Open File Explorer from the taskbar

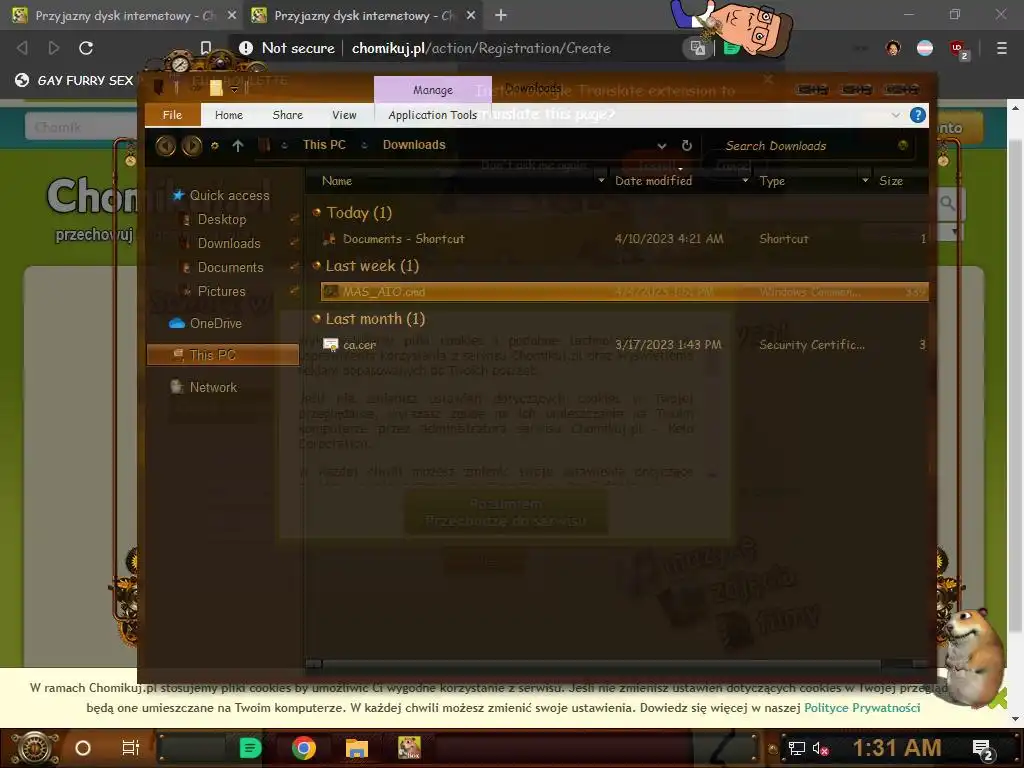357,748
